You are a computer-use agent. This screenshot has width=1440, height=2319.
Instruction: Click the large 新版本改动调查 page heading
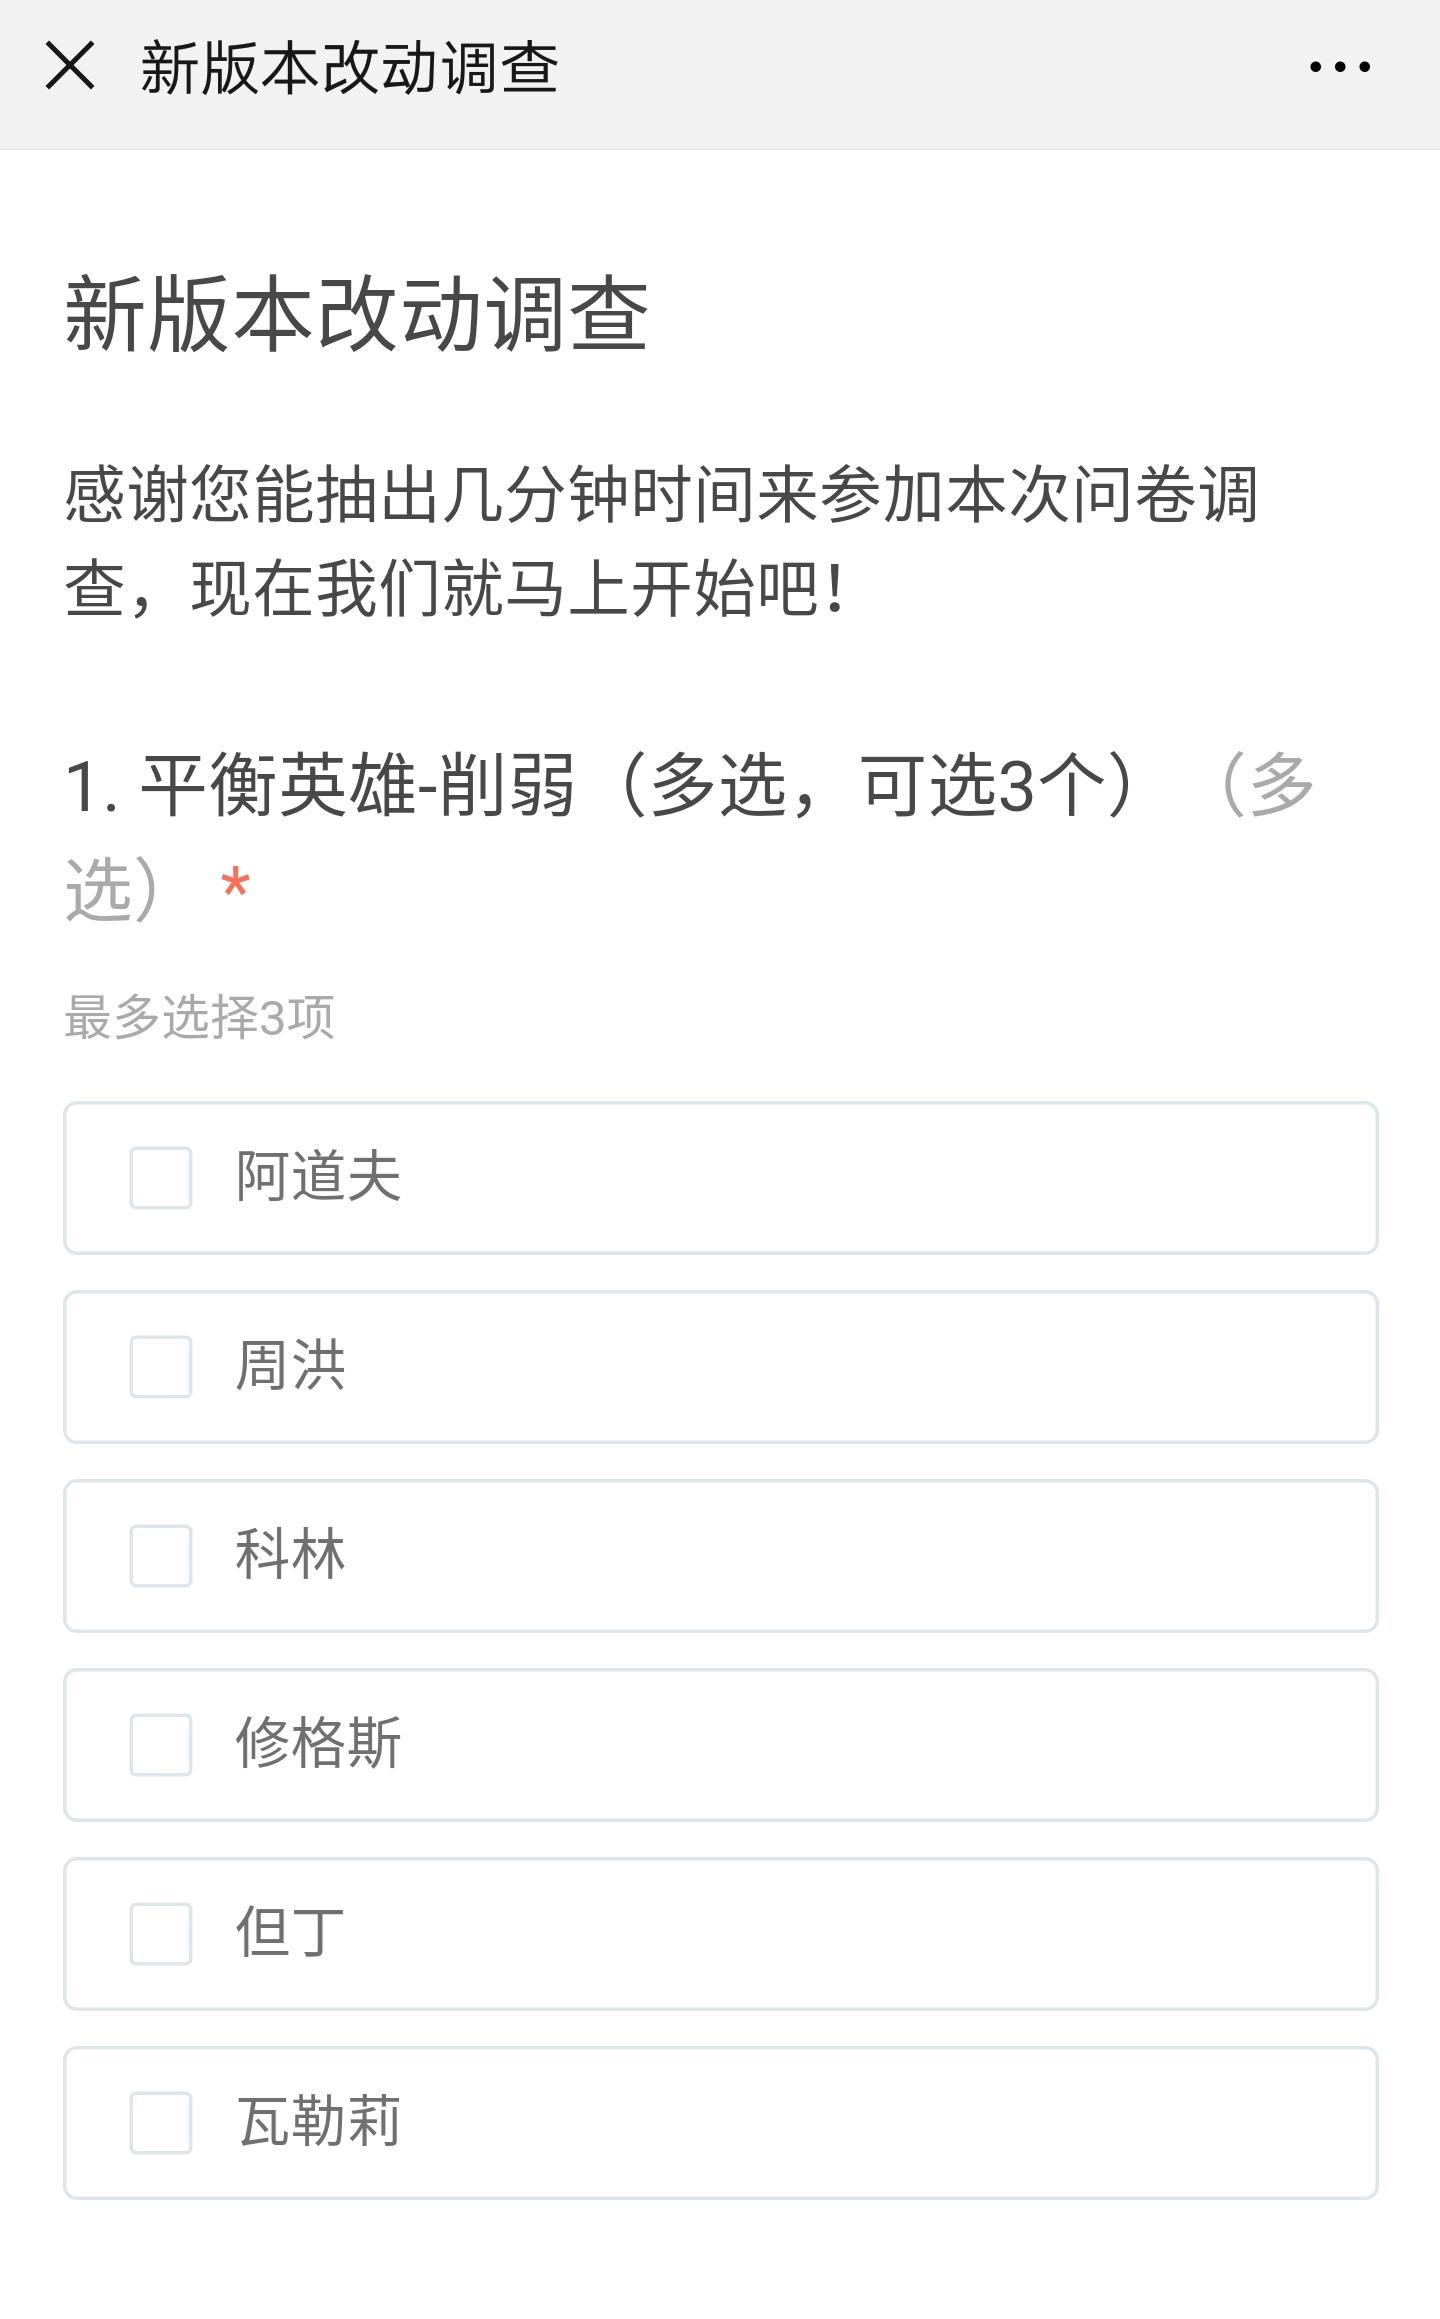click(x=357, y=315)
